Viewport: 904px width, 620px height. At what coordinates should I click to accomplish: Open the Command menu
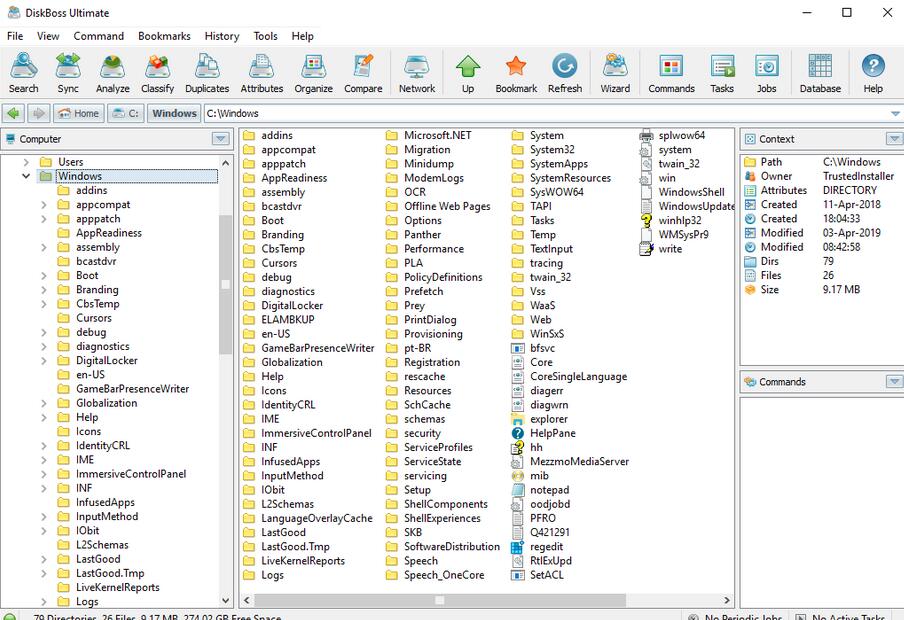tap(99, 36)
